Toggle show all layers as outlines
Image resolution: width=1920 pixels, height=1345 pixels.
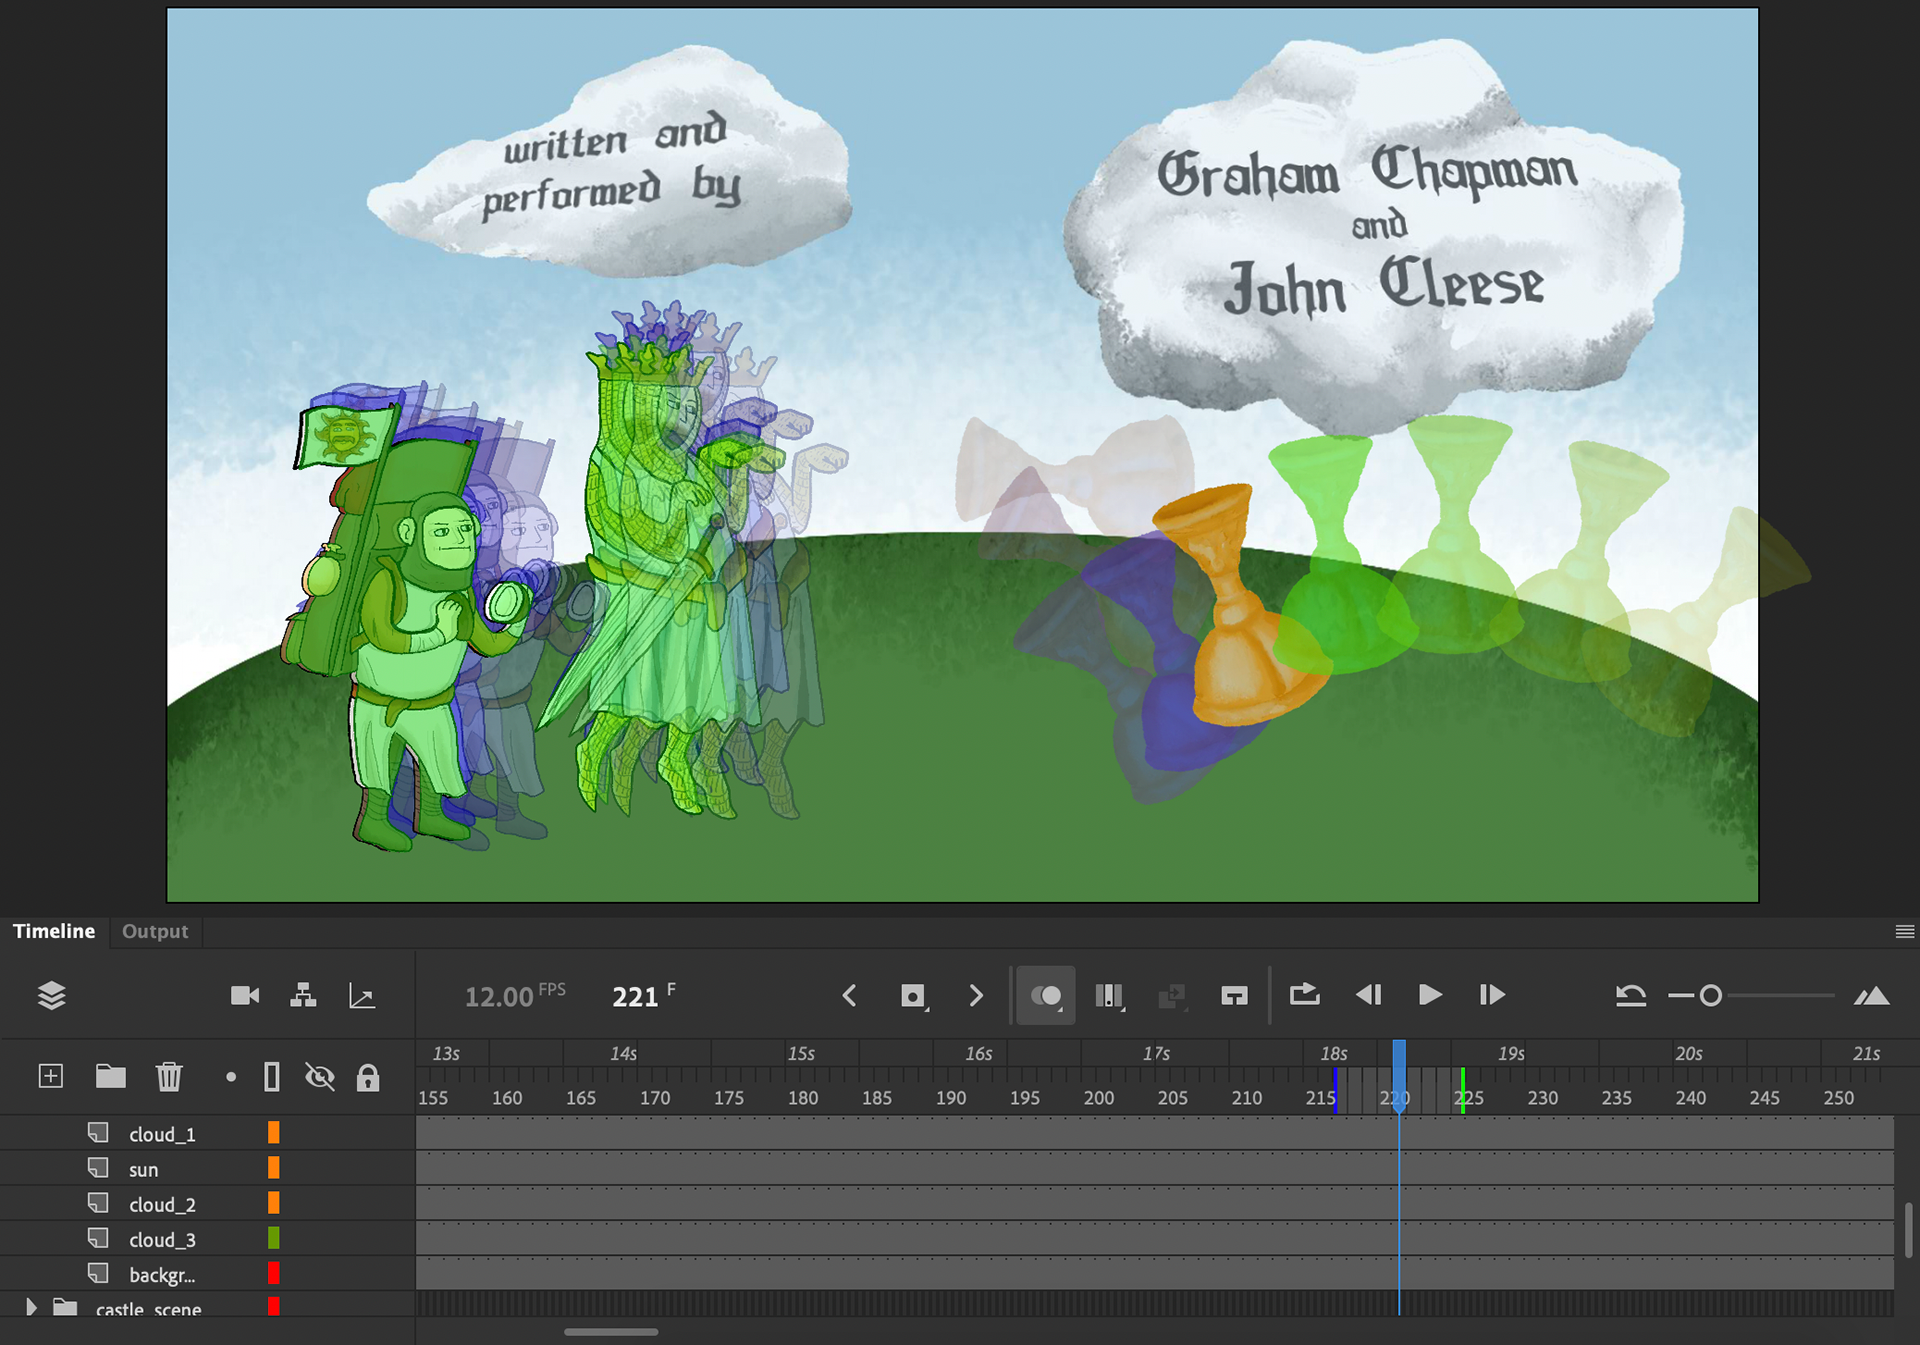tap(271, 1077)
